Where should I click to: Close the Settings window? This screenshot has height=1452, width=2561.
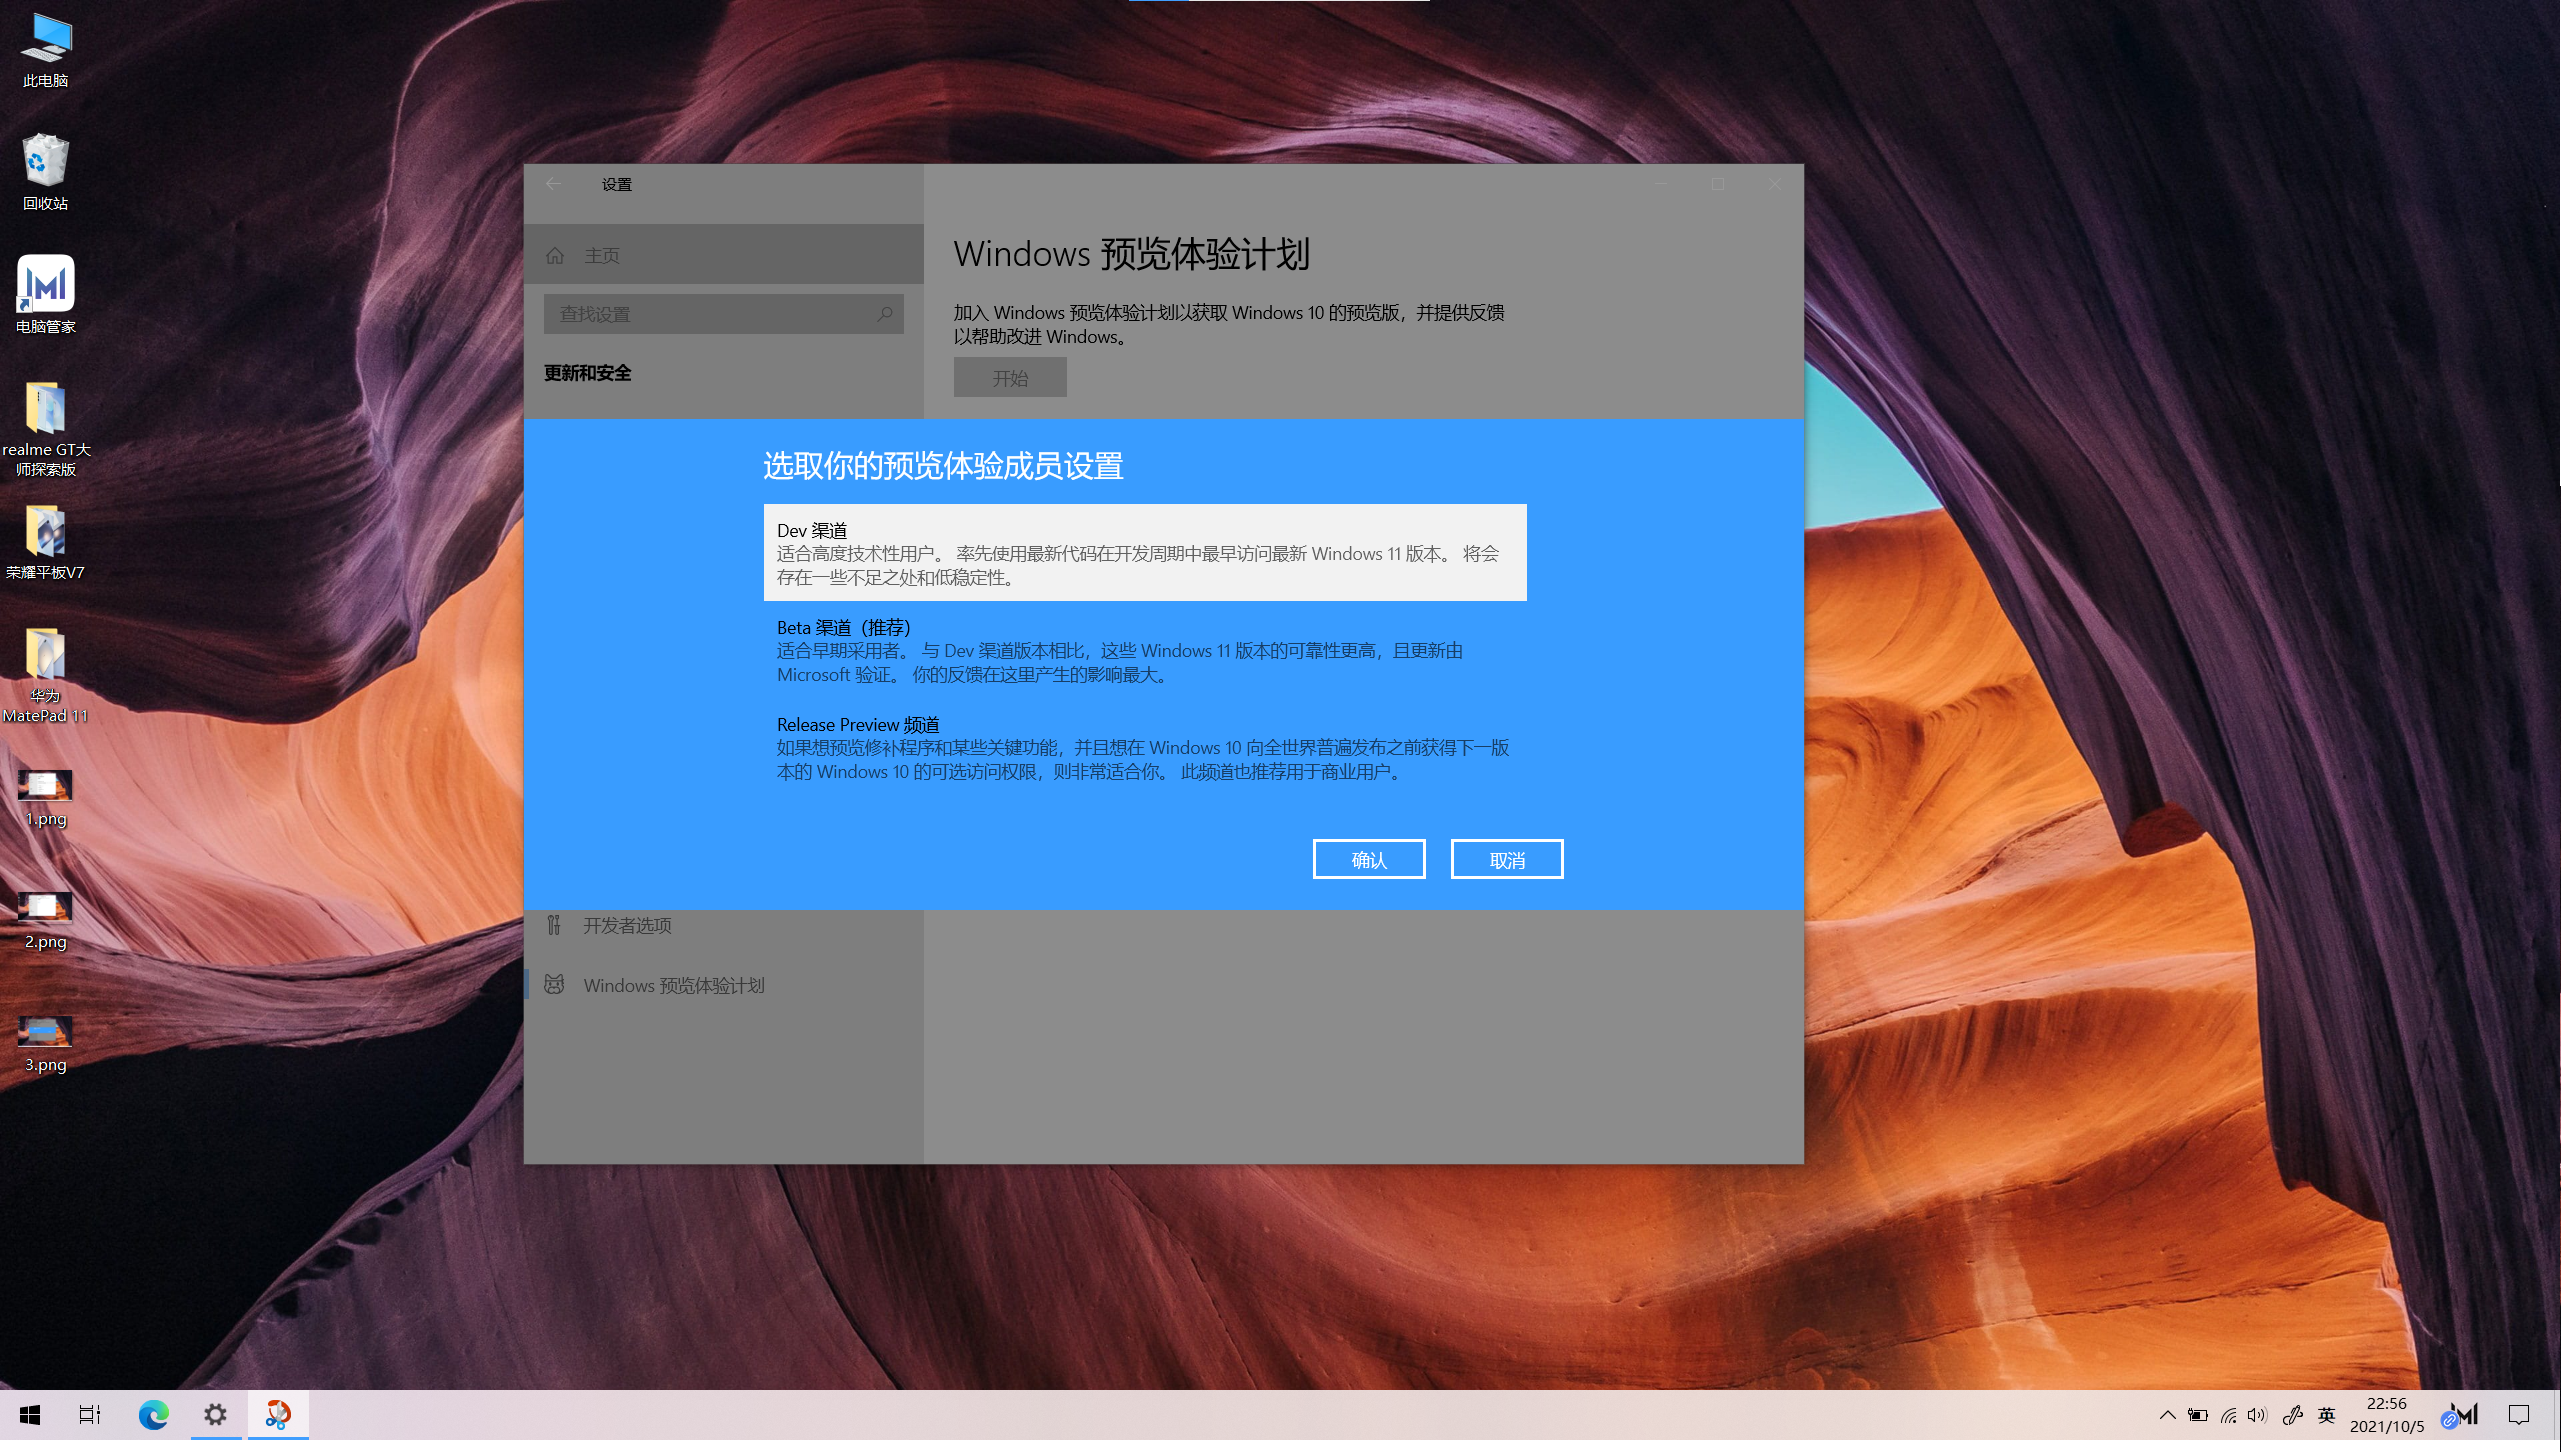[1775, 184]
